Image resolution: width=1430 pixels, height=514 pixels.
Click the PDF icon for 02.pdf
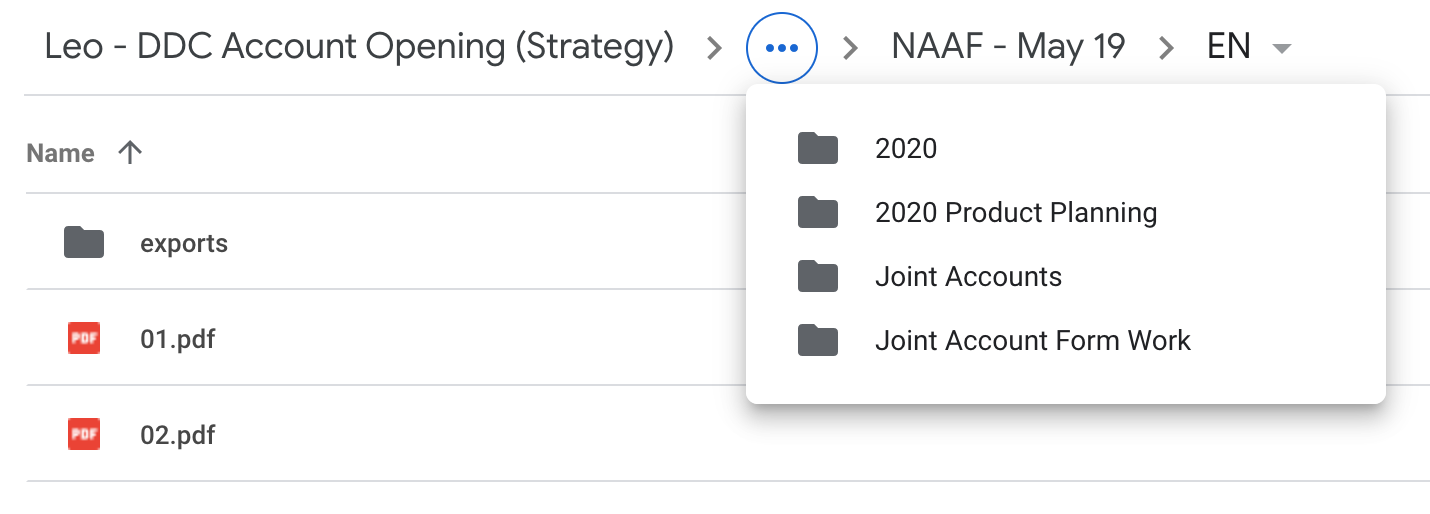[x=84, y=435]
